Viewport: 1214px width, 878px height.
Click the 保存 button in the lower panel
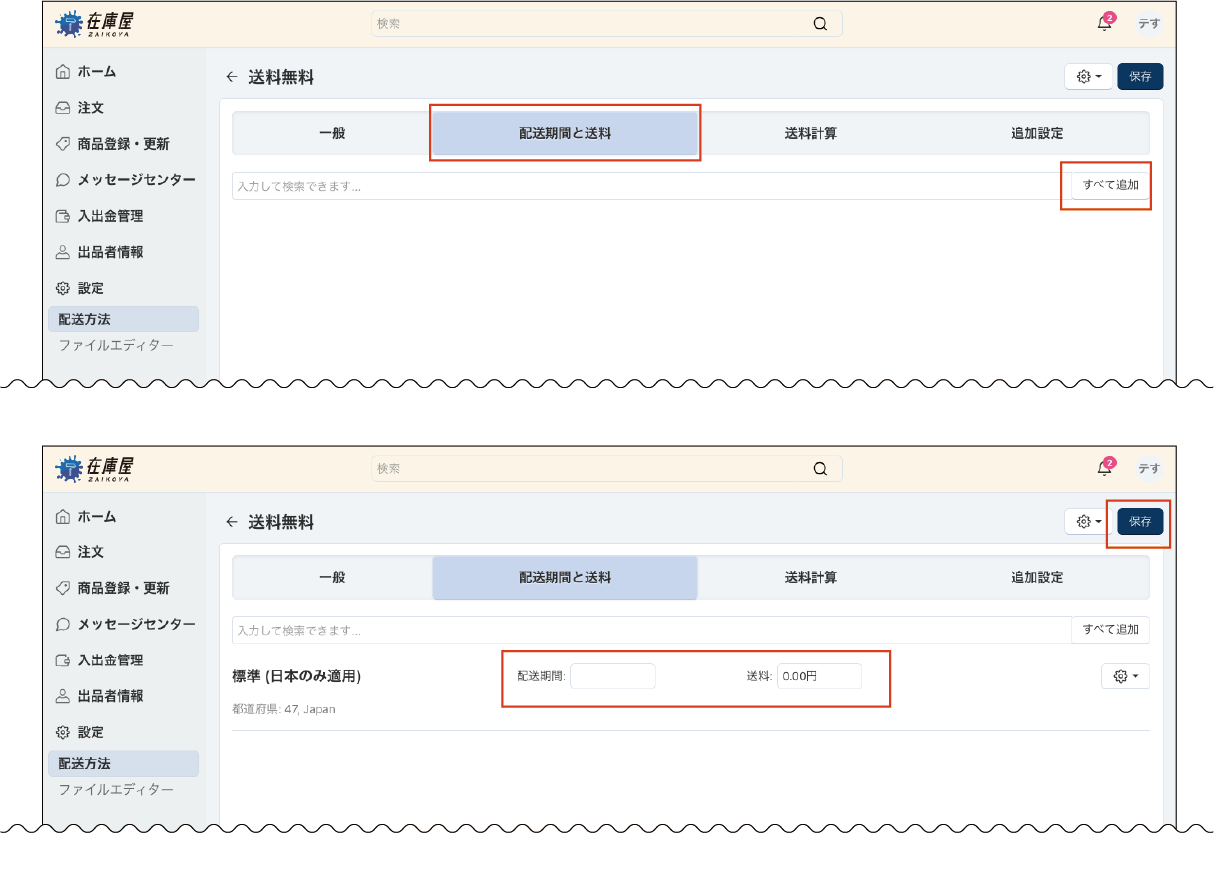point(1140,521)
